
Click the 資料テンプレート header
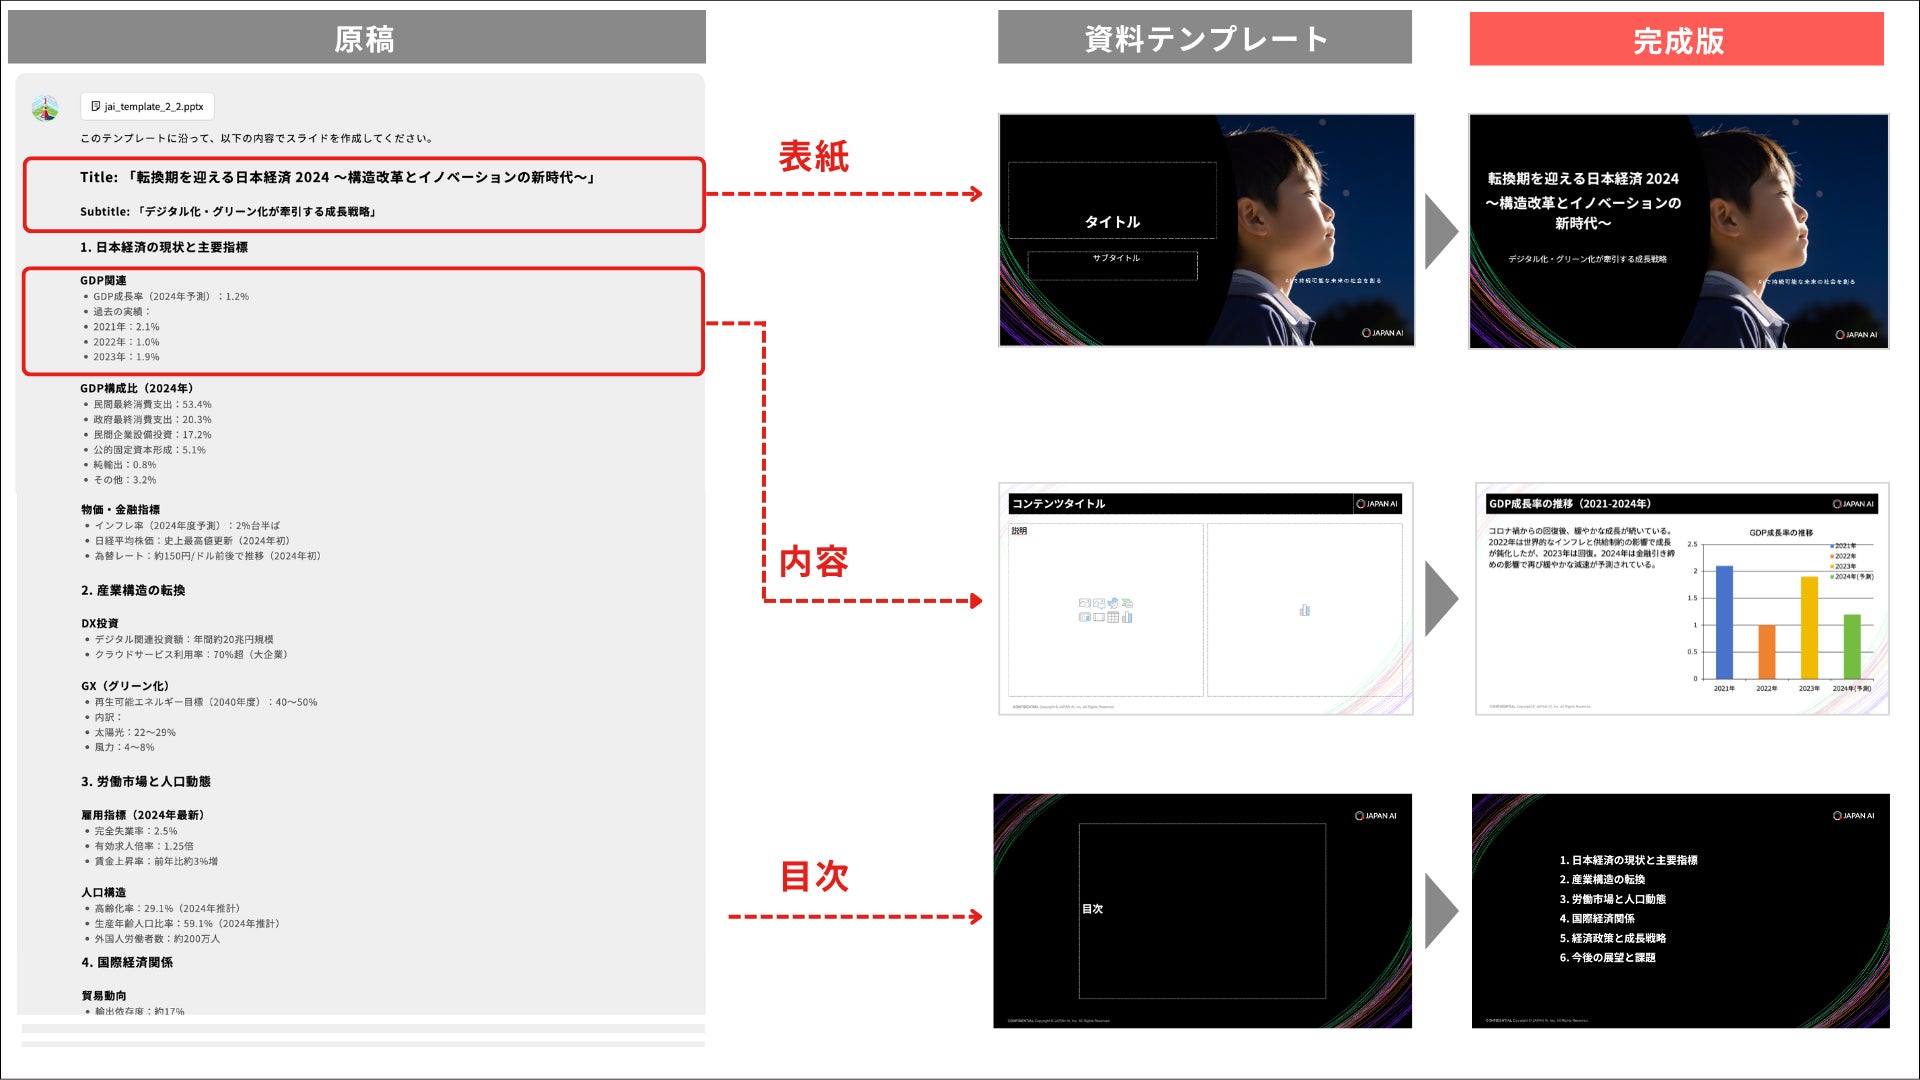pyautogui.click(x=1204, y=38)
